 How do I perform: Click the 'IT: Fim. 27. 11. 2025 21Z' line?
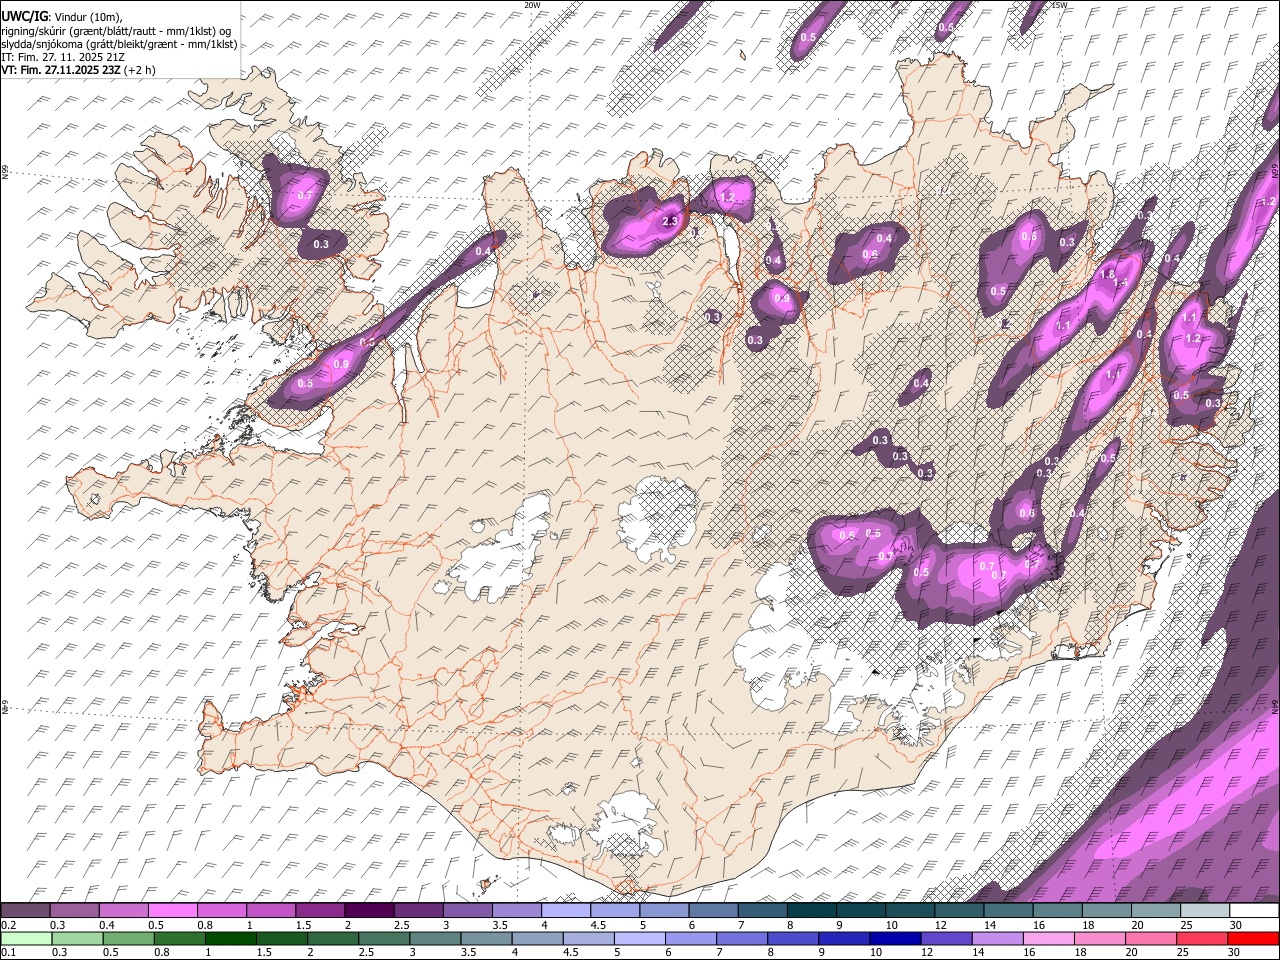pyautogui.click(x=63, y=57)
